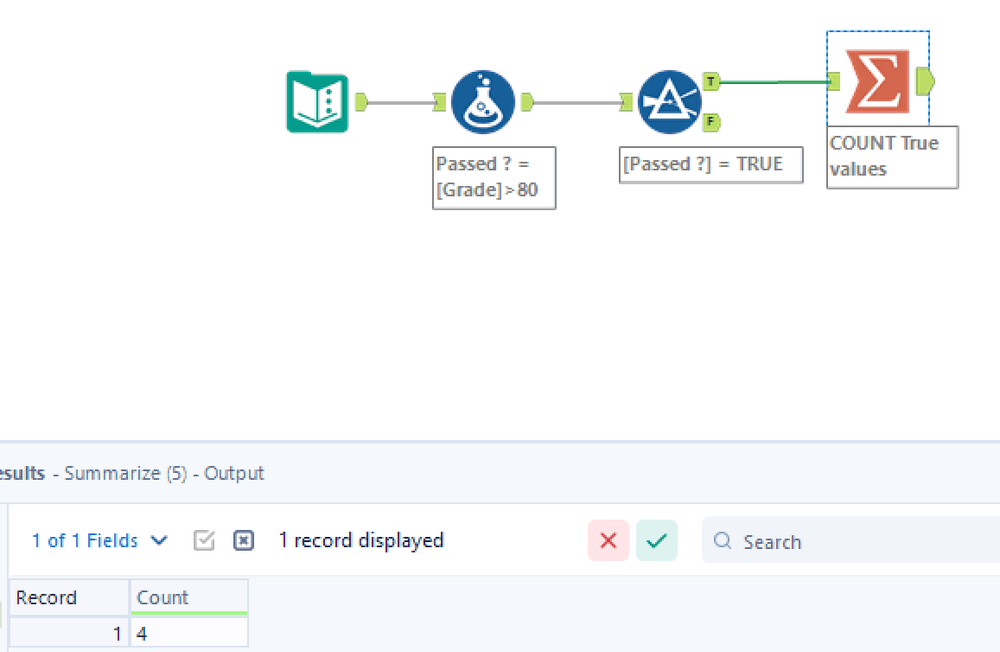This screenshot has width=1000, height=652.
Task: Select record row number 1
Action: (69, 633)
